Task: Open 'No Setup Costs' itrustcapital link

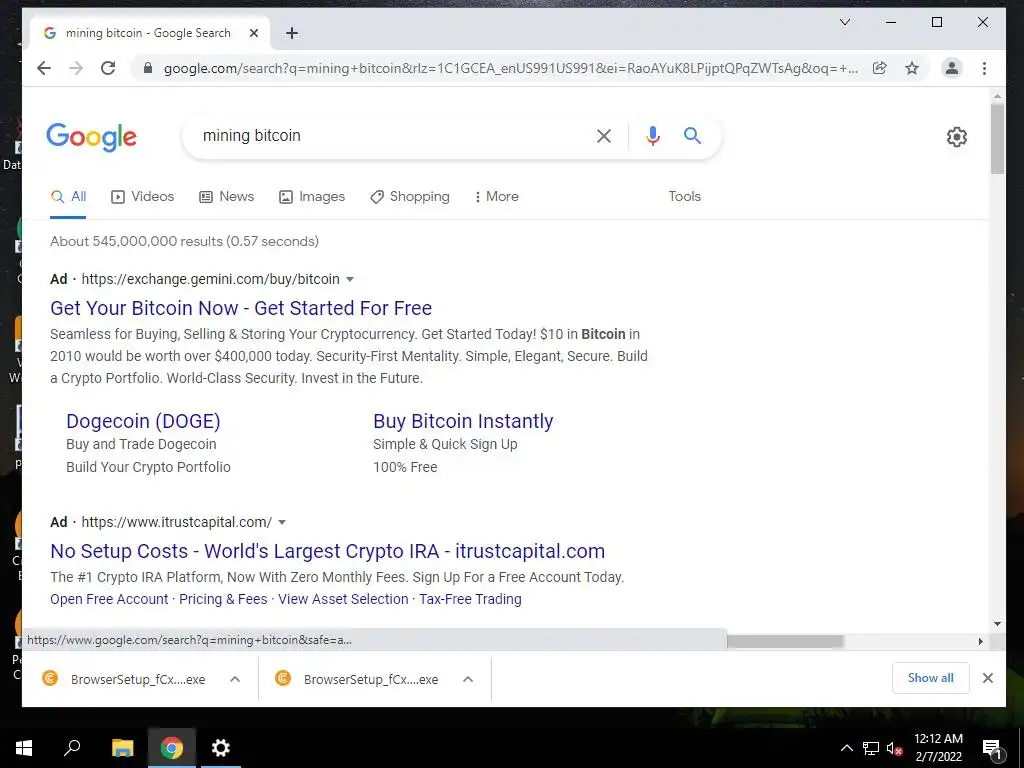Action: pyautogui.click(x=327, y=551)
